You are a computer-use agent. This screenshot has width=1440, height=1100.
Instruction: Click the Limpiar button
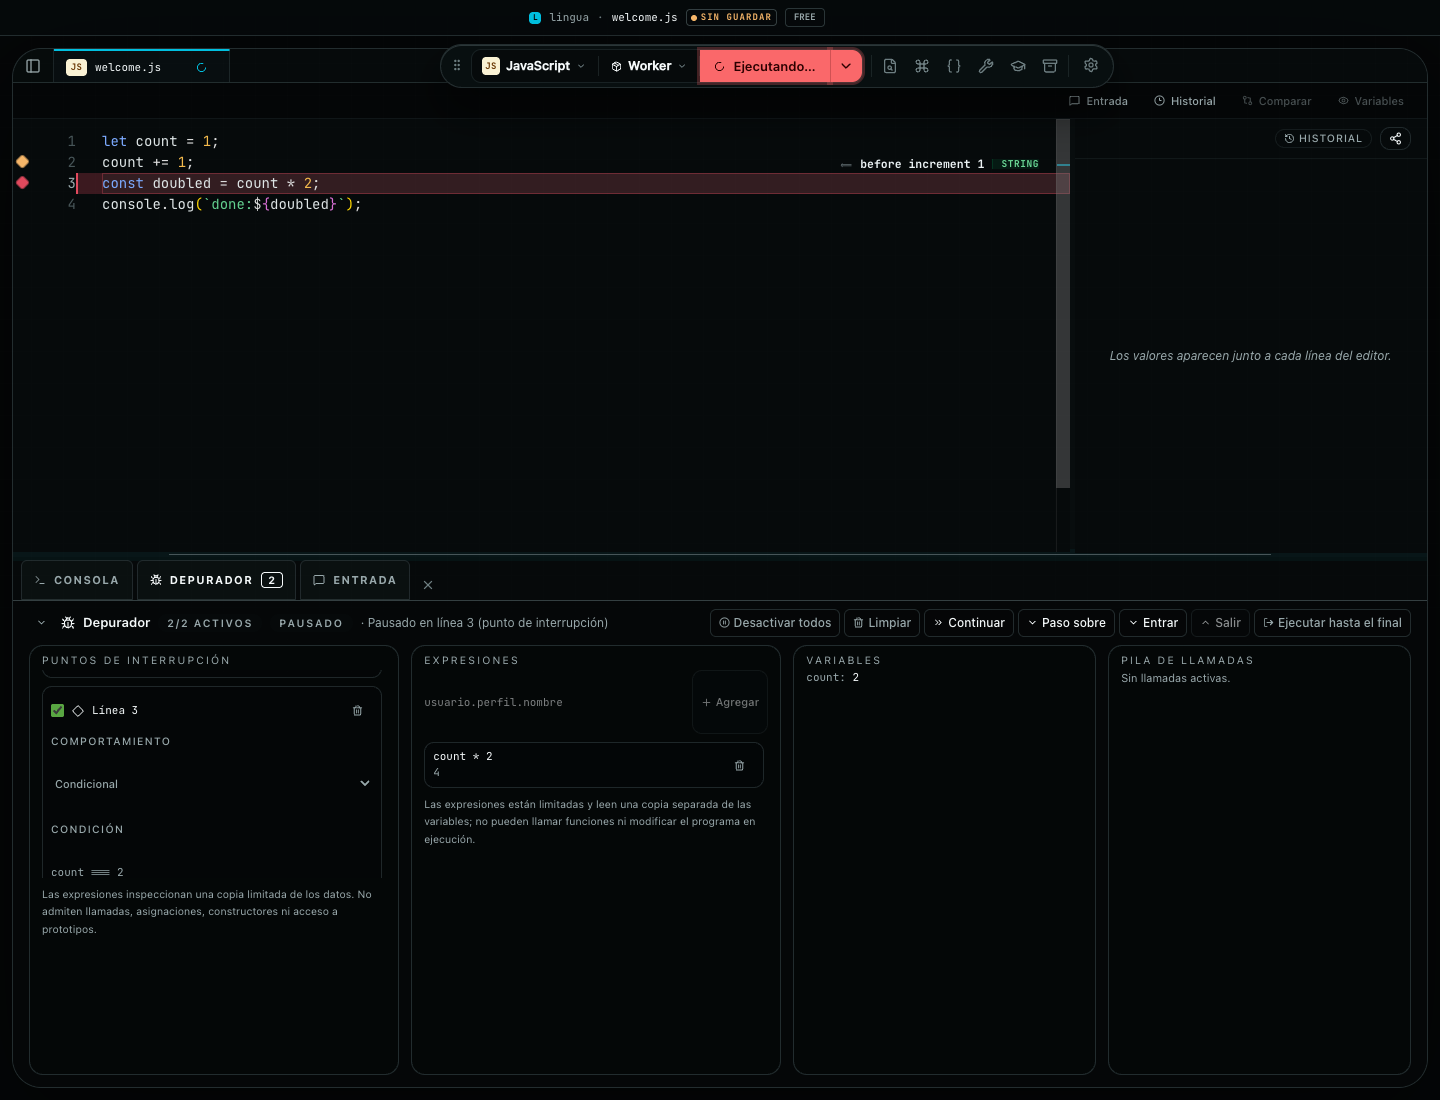pos(882,623)
